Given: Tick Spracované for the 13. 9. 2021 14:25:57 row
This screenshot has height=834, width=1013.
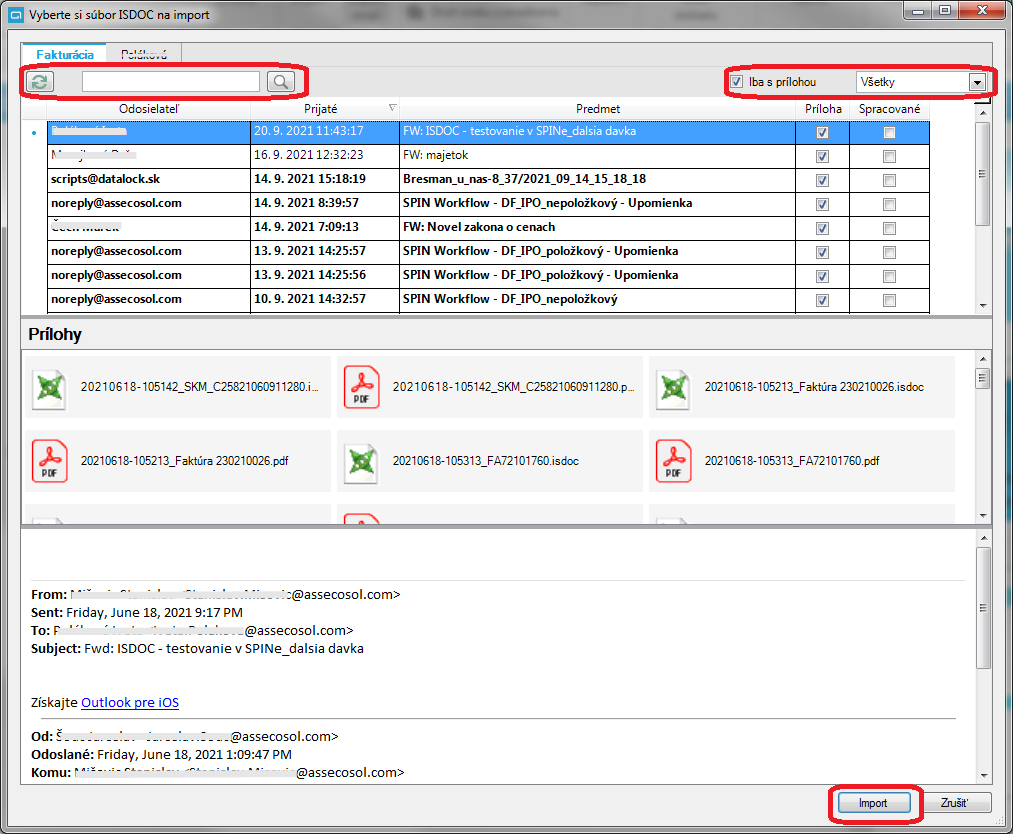Looking at the screenshot, I should pos(890,253).
